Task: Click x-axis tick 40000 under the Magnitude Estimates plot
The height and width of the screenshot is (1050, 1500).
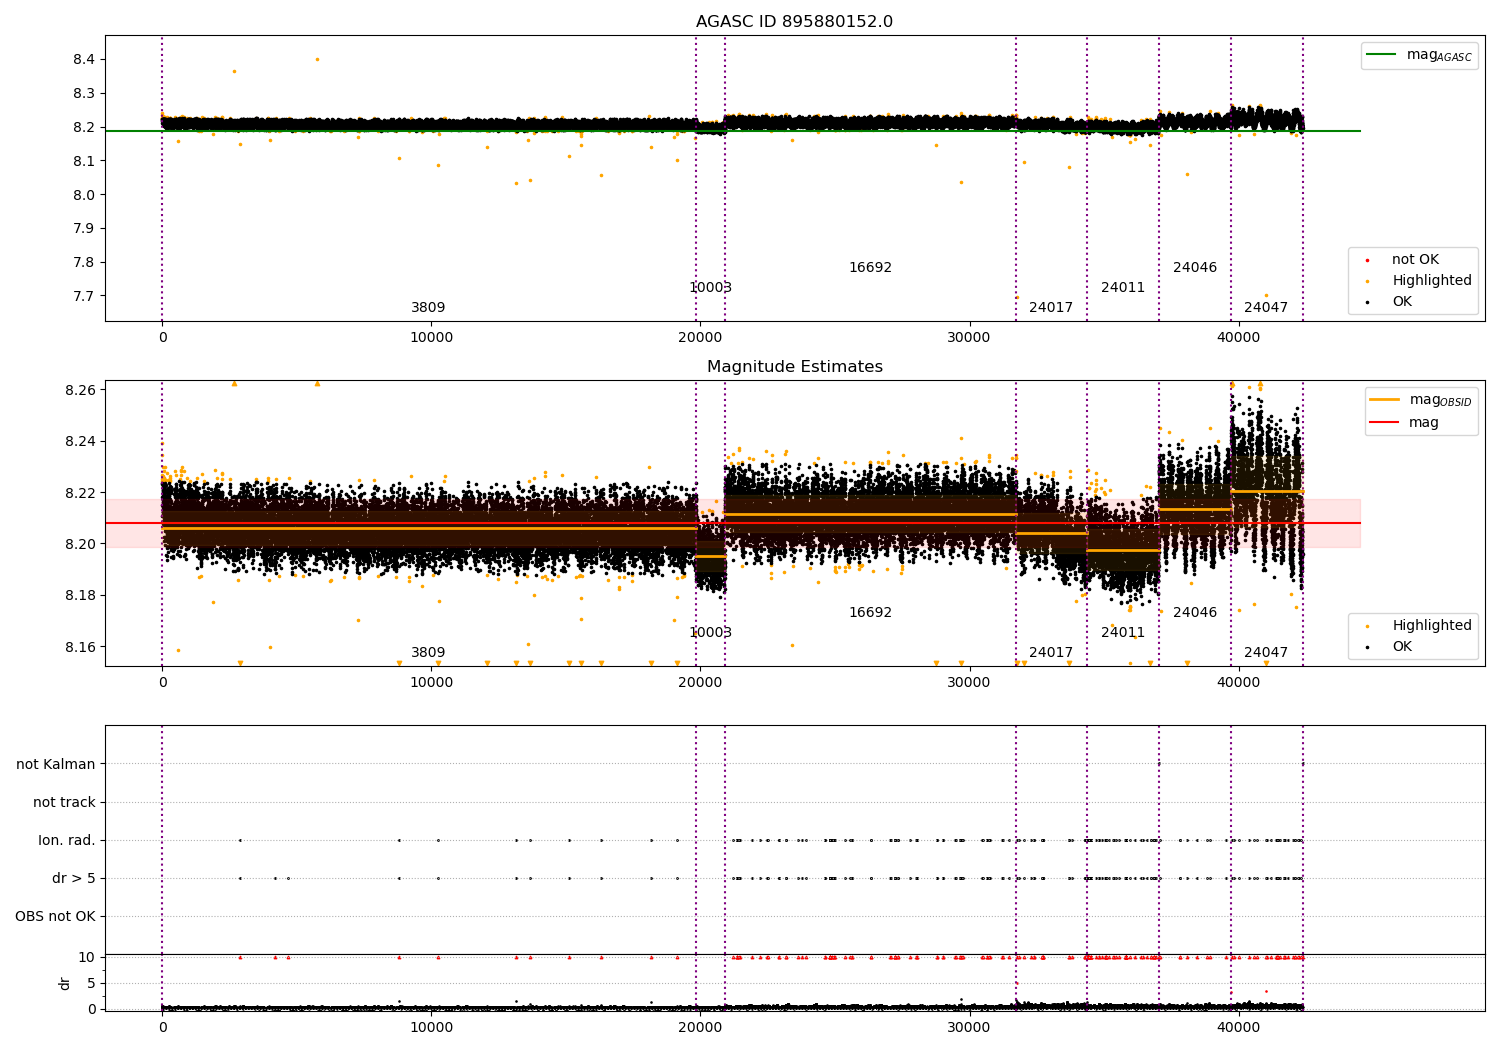Action: [x=1238, y=683]
